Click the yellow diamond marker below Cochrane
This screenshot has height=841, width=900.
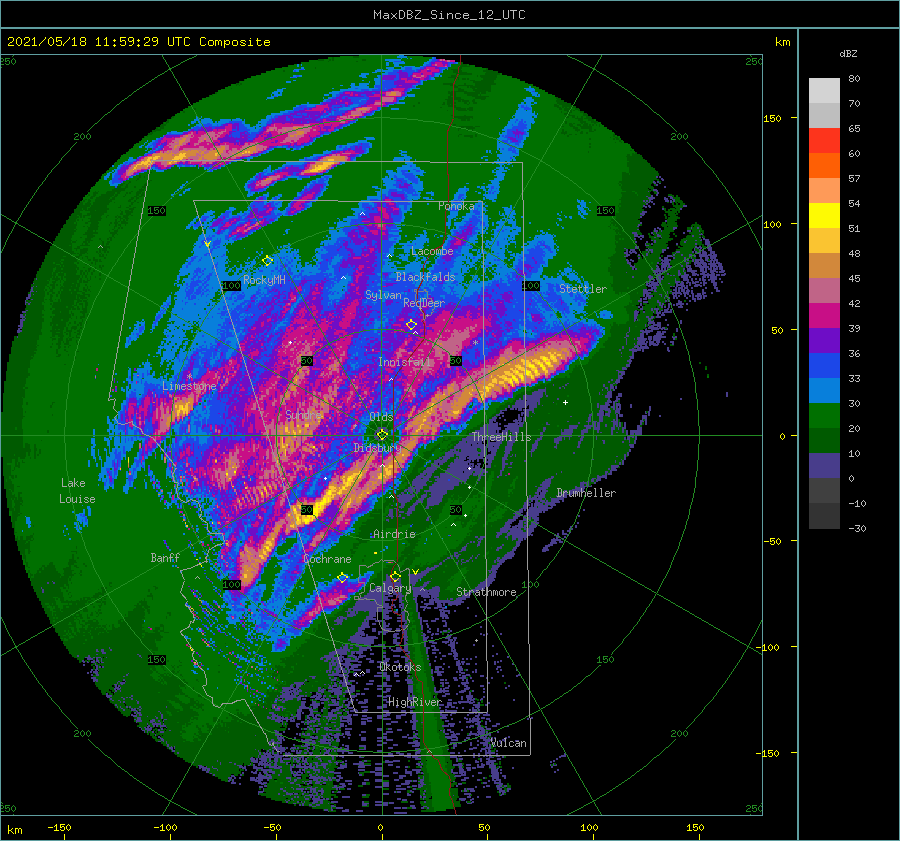342,577
